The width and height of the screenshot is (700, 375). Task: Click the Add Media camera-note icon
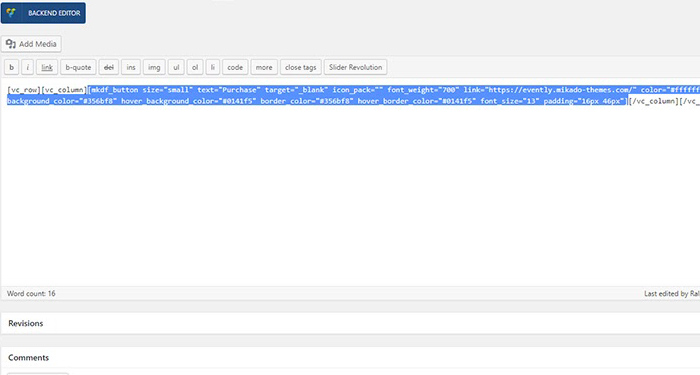(x=11, y=44)
